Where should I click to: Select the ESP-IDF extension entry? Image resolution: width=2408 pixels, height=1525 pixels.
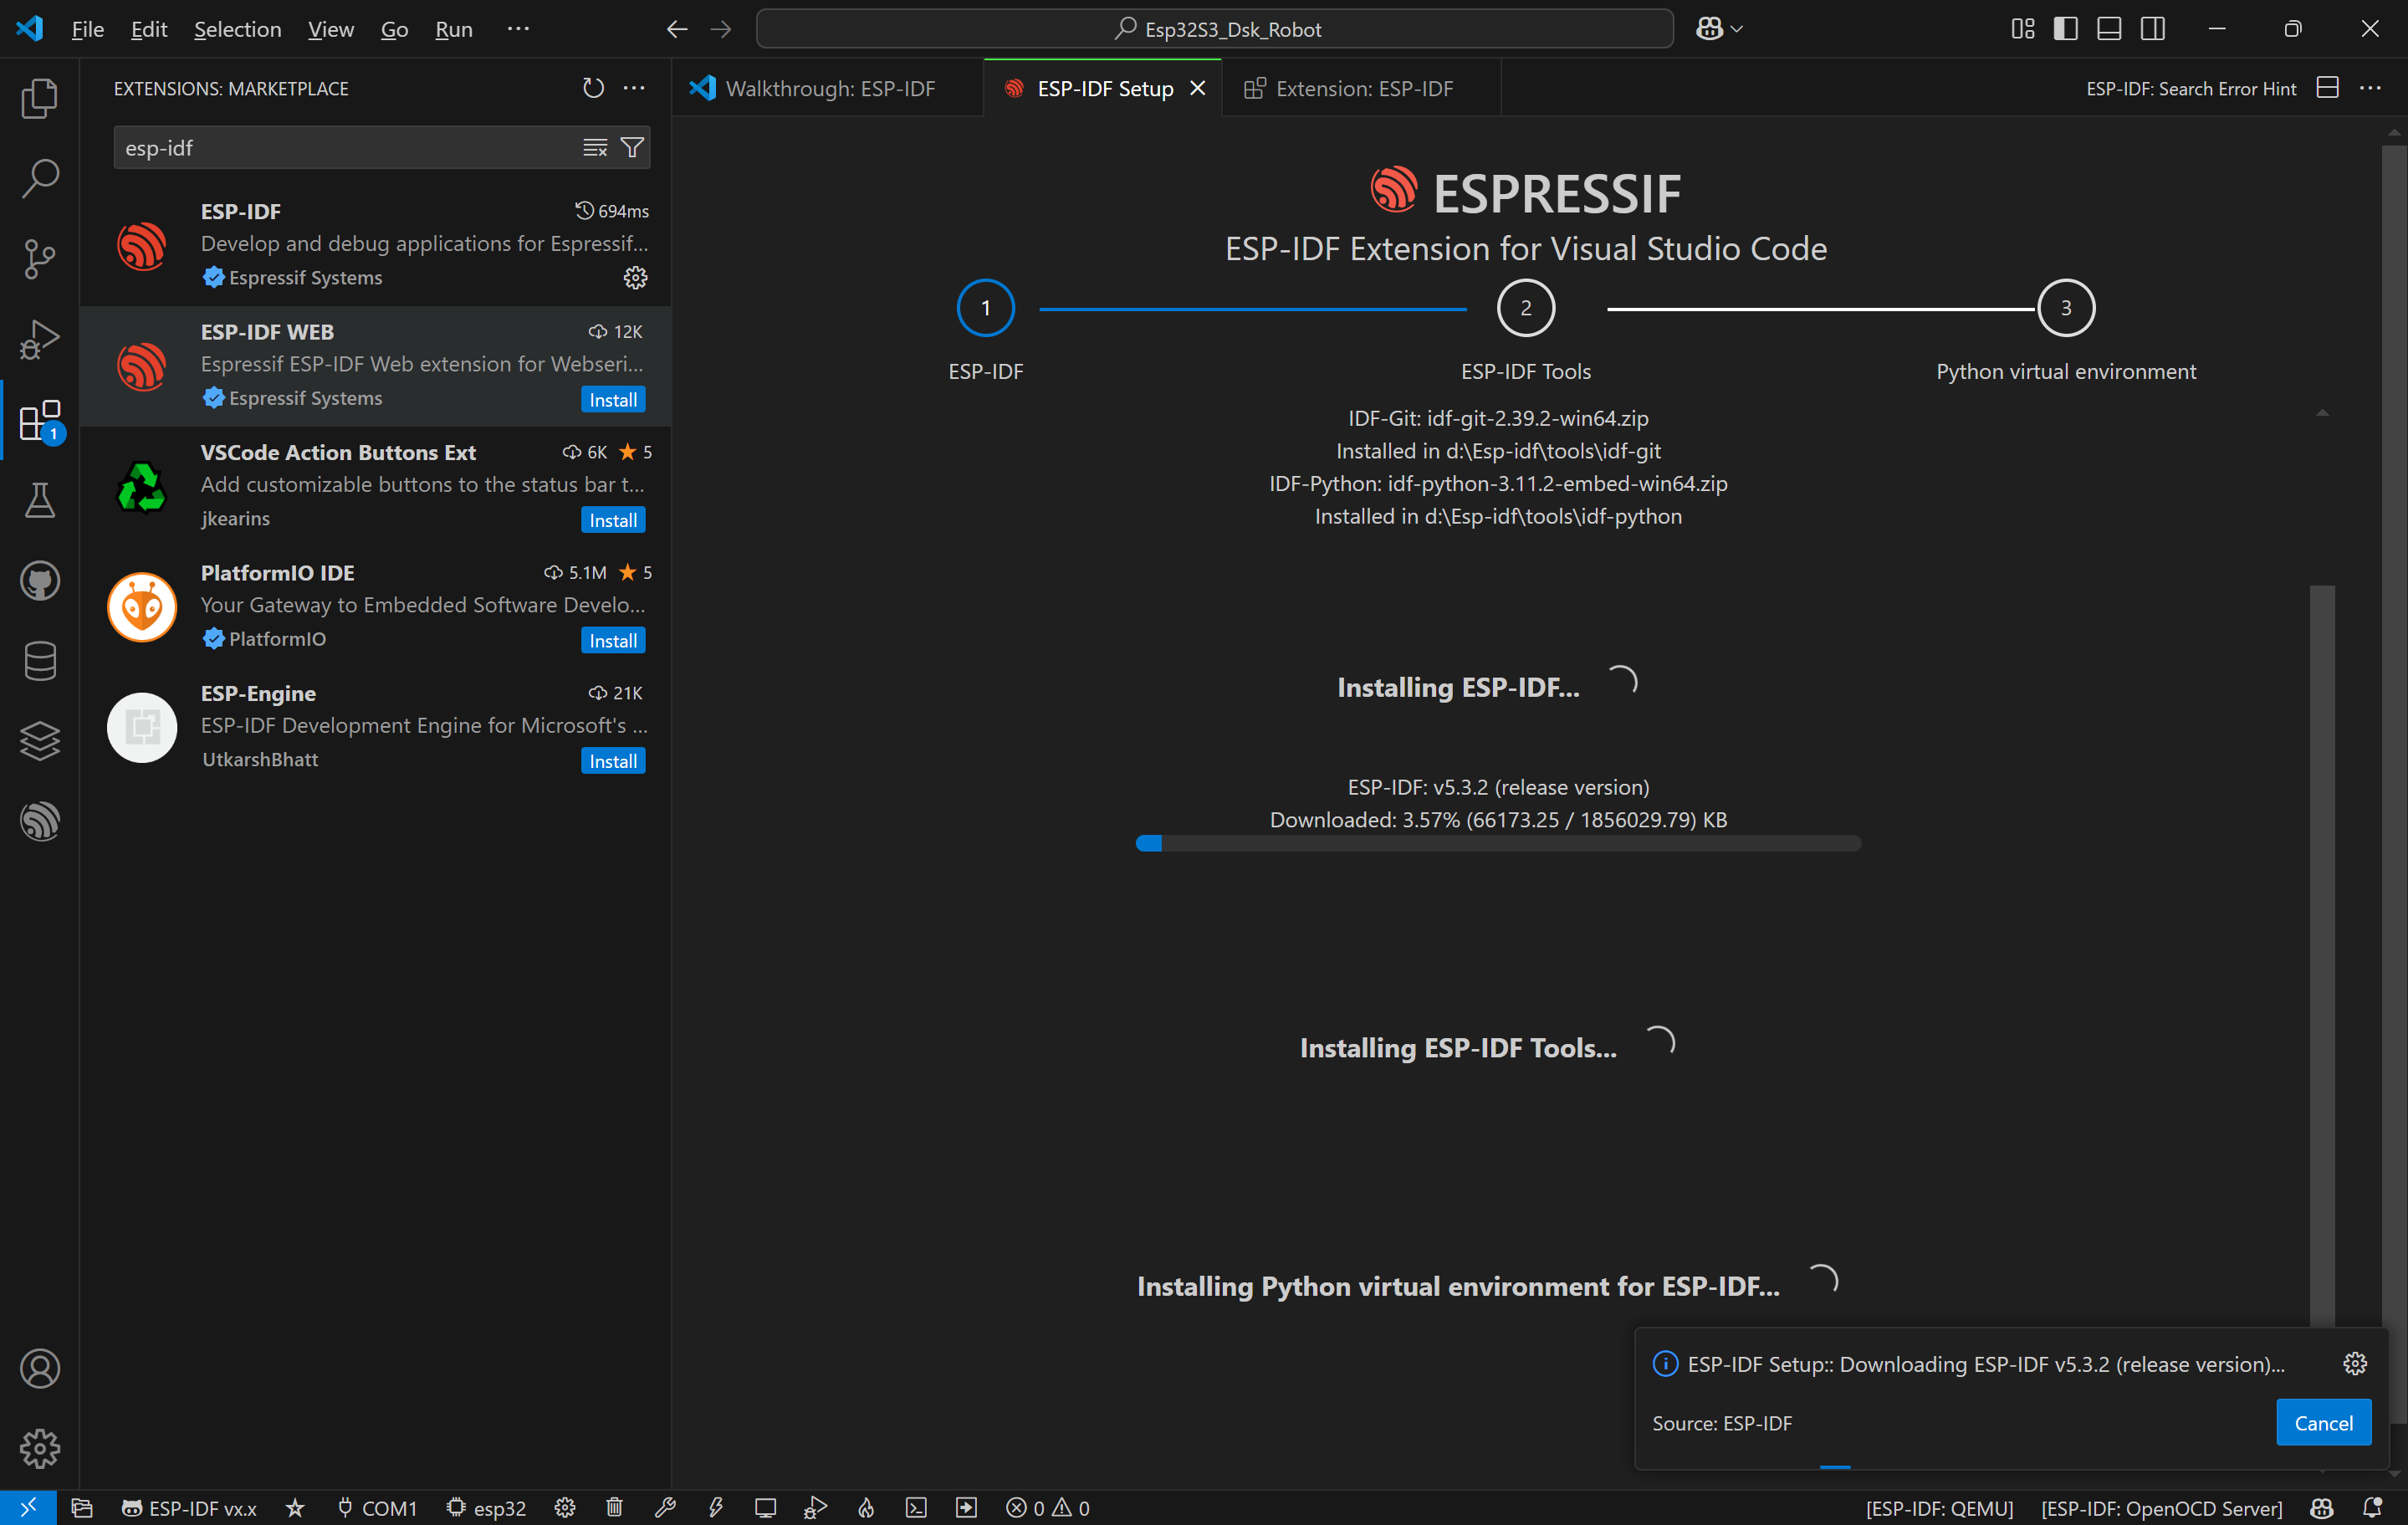click(376, 245)
